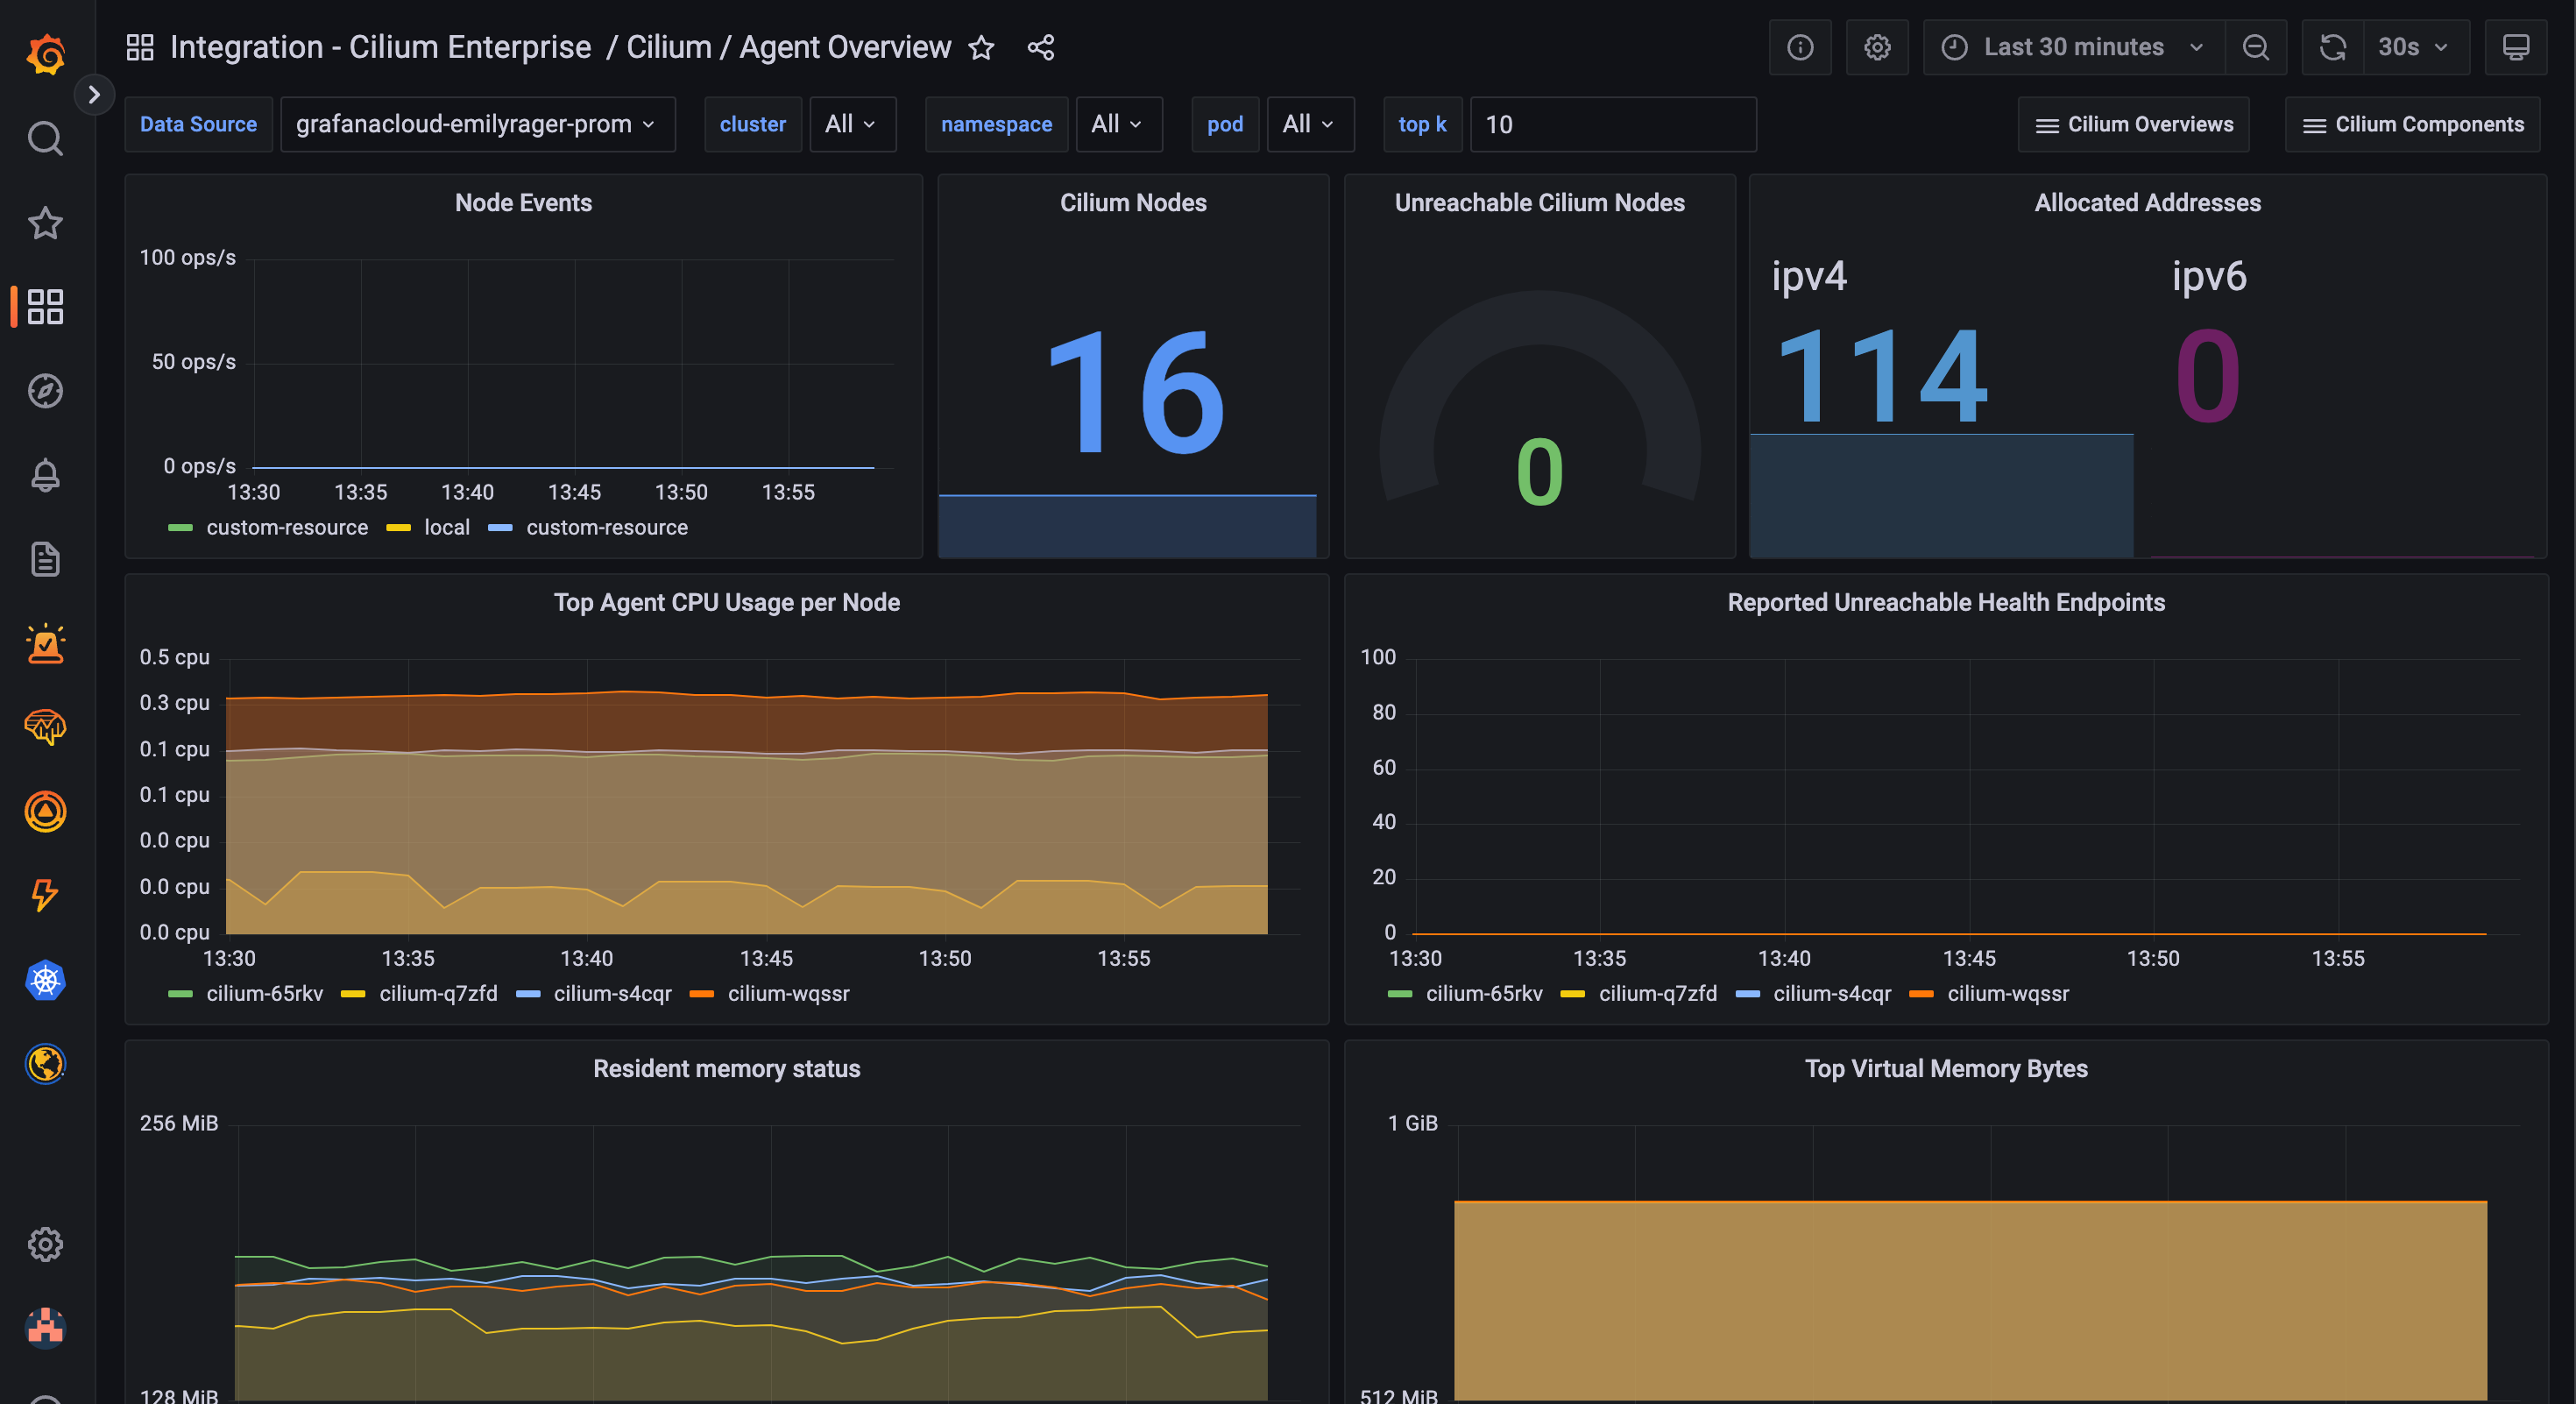Viewport: 2576px width, 1404px height.
Task: Expand the cluster All dropdown
Action: point(850,124)
